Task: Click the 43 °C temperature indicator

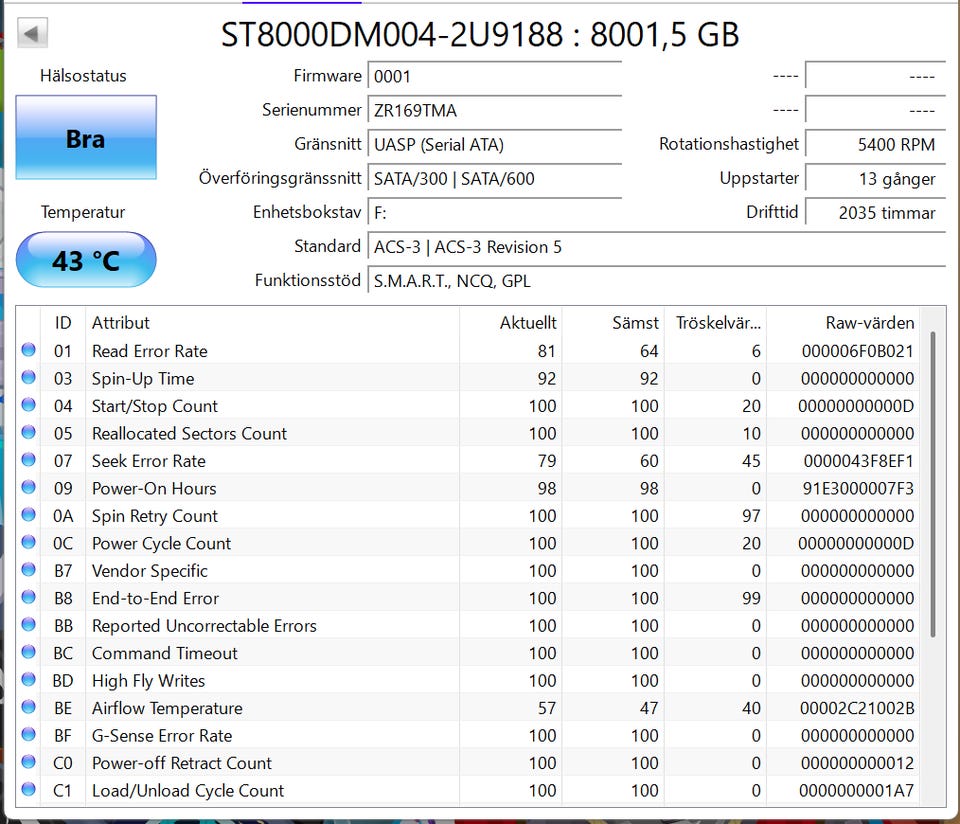Action: [x=86, y=260]
